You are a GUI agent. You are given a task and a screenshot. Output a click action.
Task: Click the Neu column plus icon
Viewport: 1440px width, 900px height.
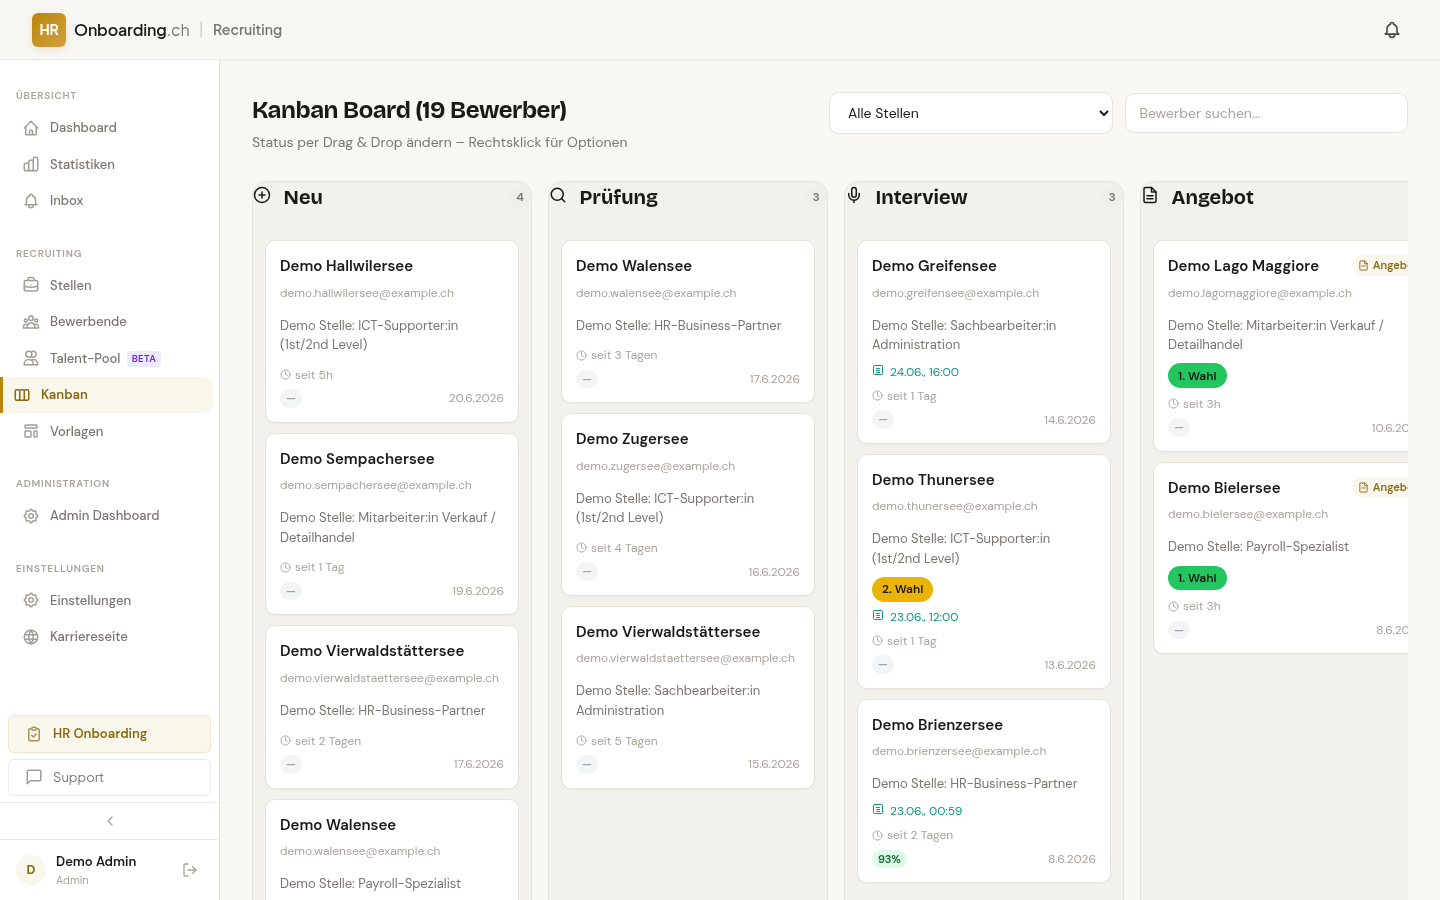(262, 195)
